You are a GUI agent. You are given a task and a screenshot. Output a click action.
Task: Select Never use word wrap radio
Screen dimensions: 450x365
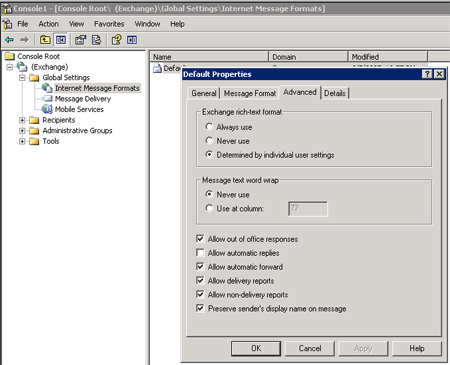209,194
